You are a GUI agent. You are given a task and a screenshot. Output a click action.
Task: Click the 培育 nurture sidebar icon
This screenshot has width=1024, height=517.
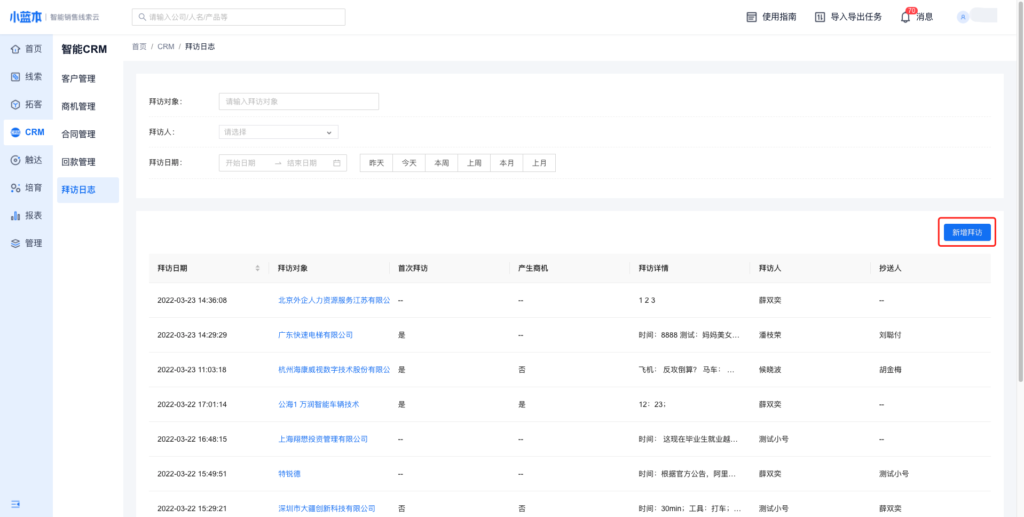[x=15, y=188]
